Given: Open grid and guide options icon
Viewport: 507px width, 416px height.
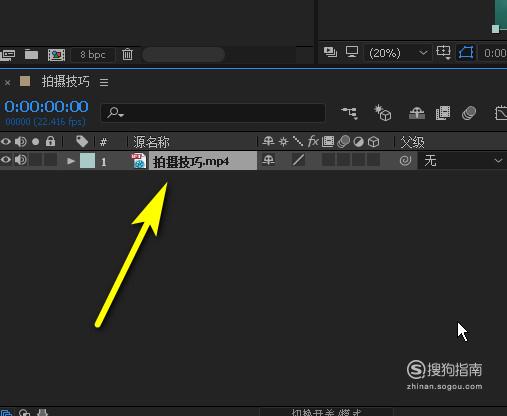Looking at the screenshot, I should [x=443, y=52].
